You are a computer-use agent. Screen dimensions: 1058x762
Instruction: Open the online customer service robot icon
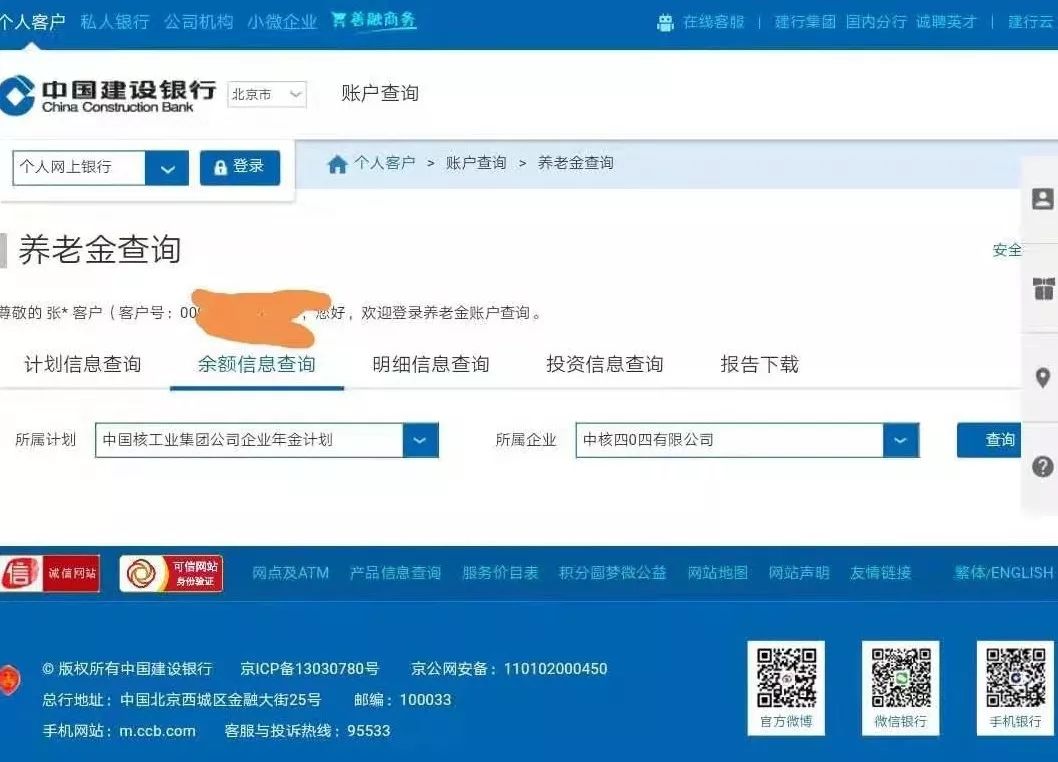point(665,23)
